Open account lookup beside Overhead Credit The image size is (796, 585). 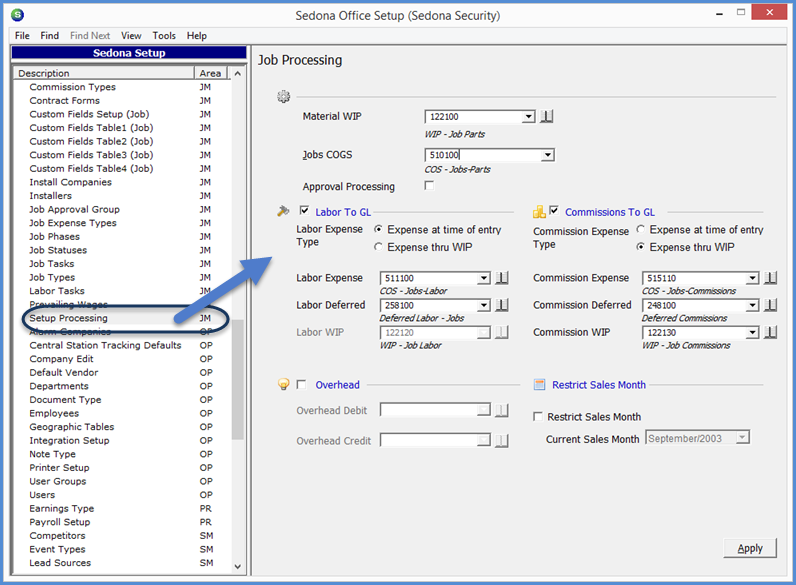point(502,440)
